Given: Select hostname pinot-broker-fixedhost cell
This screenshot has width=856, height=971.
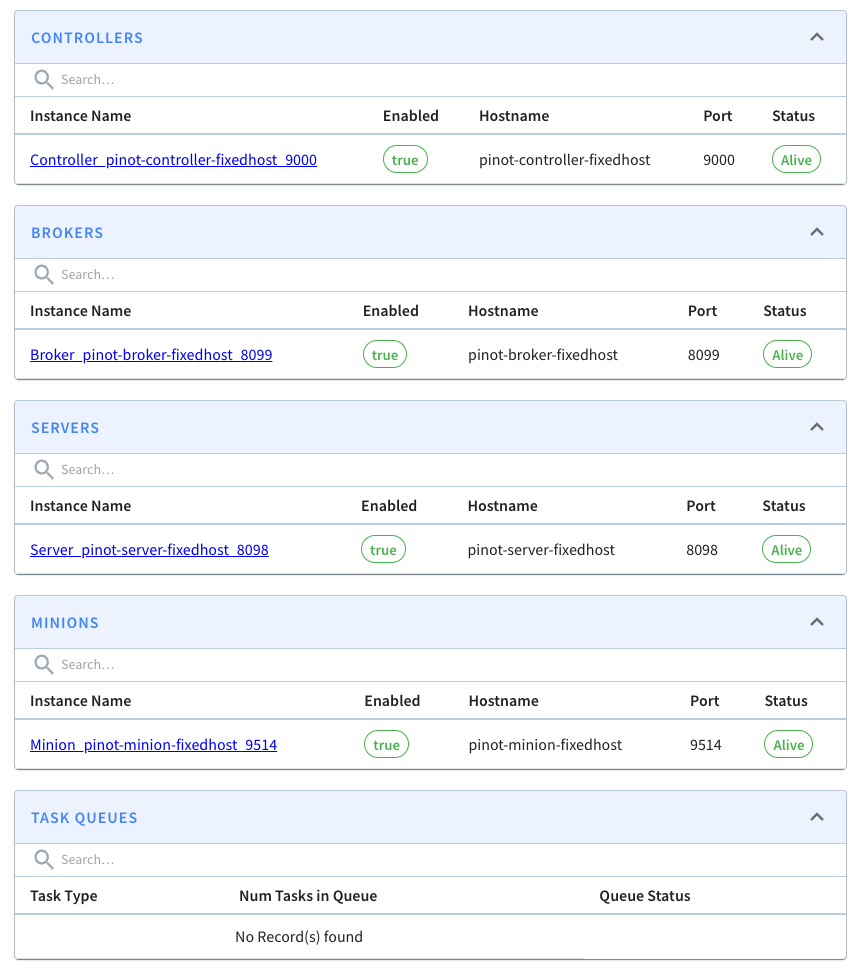Looking at the screenshot, I should click(543, 355).
